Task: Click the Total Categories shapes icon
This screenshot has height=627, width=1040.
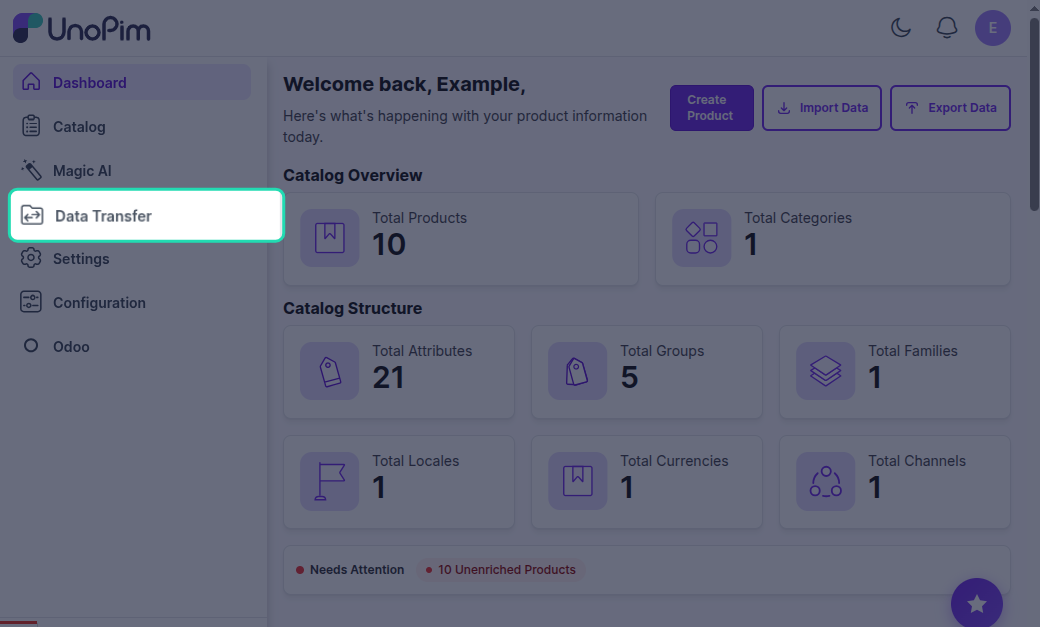Action: pos(701,238)
